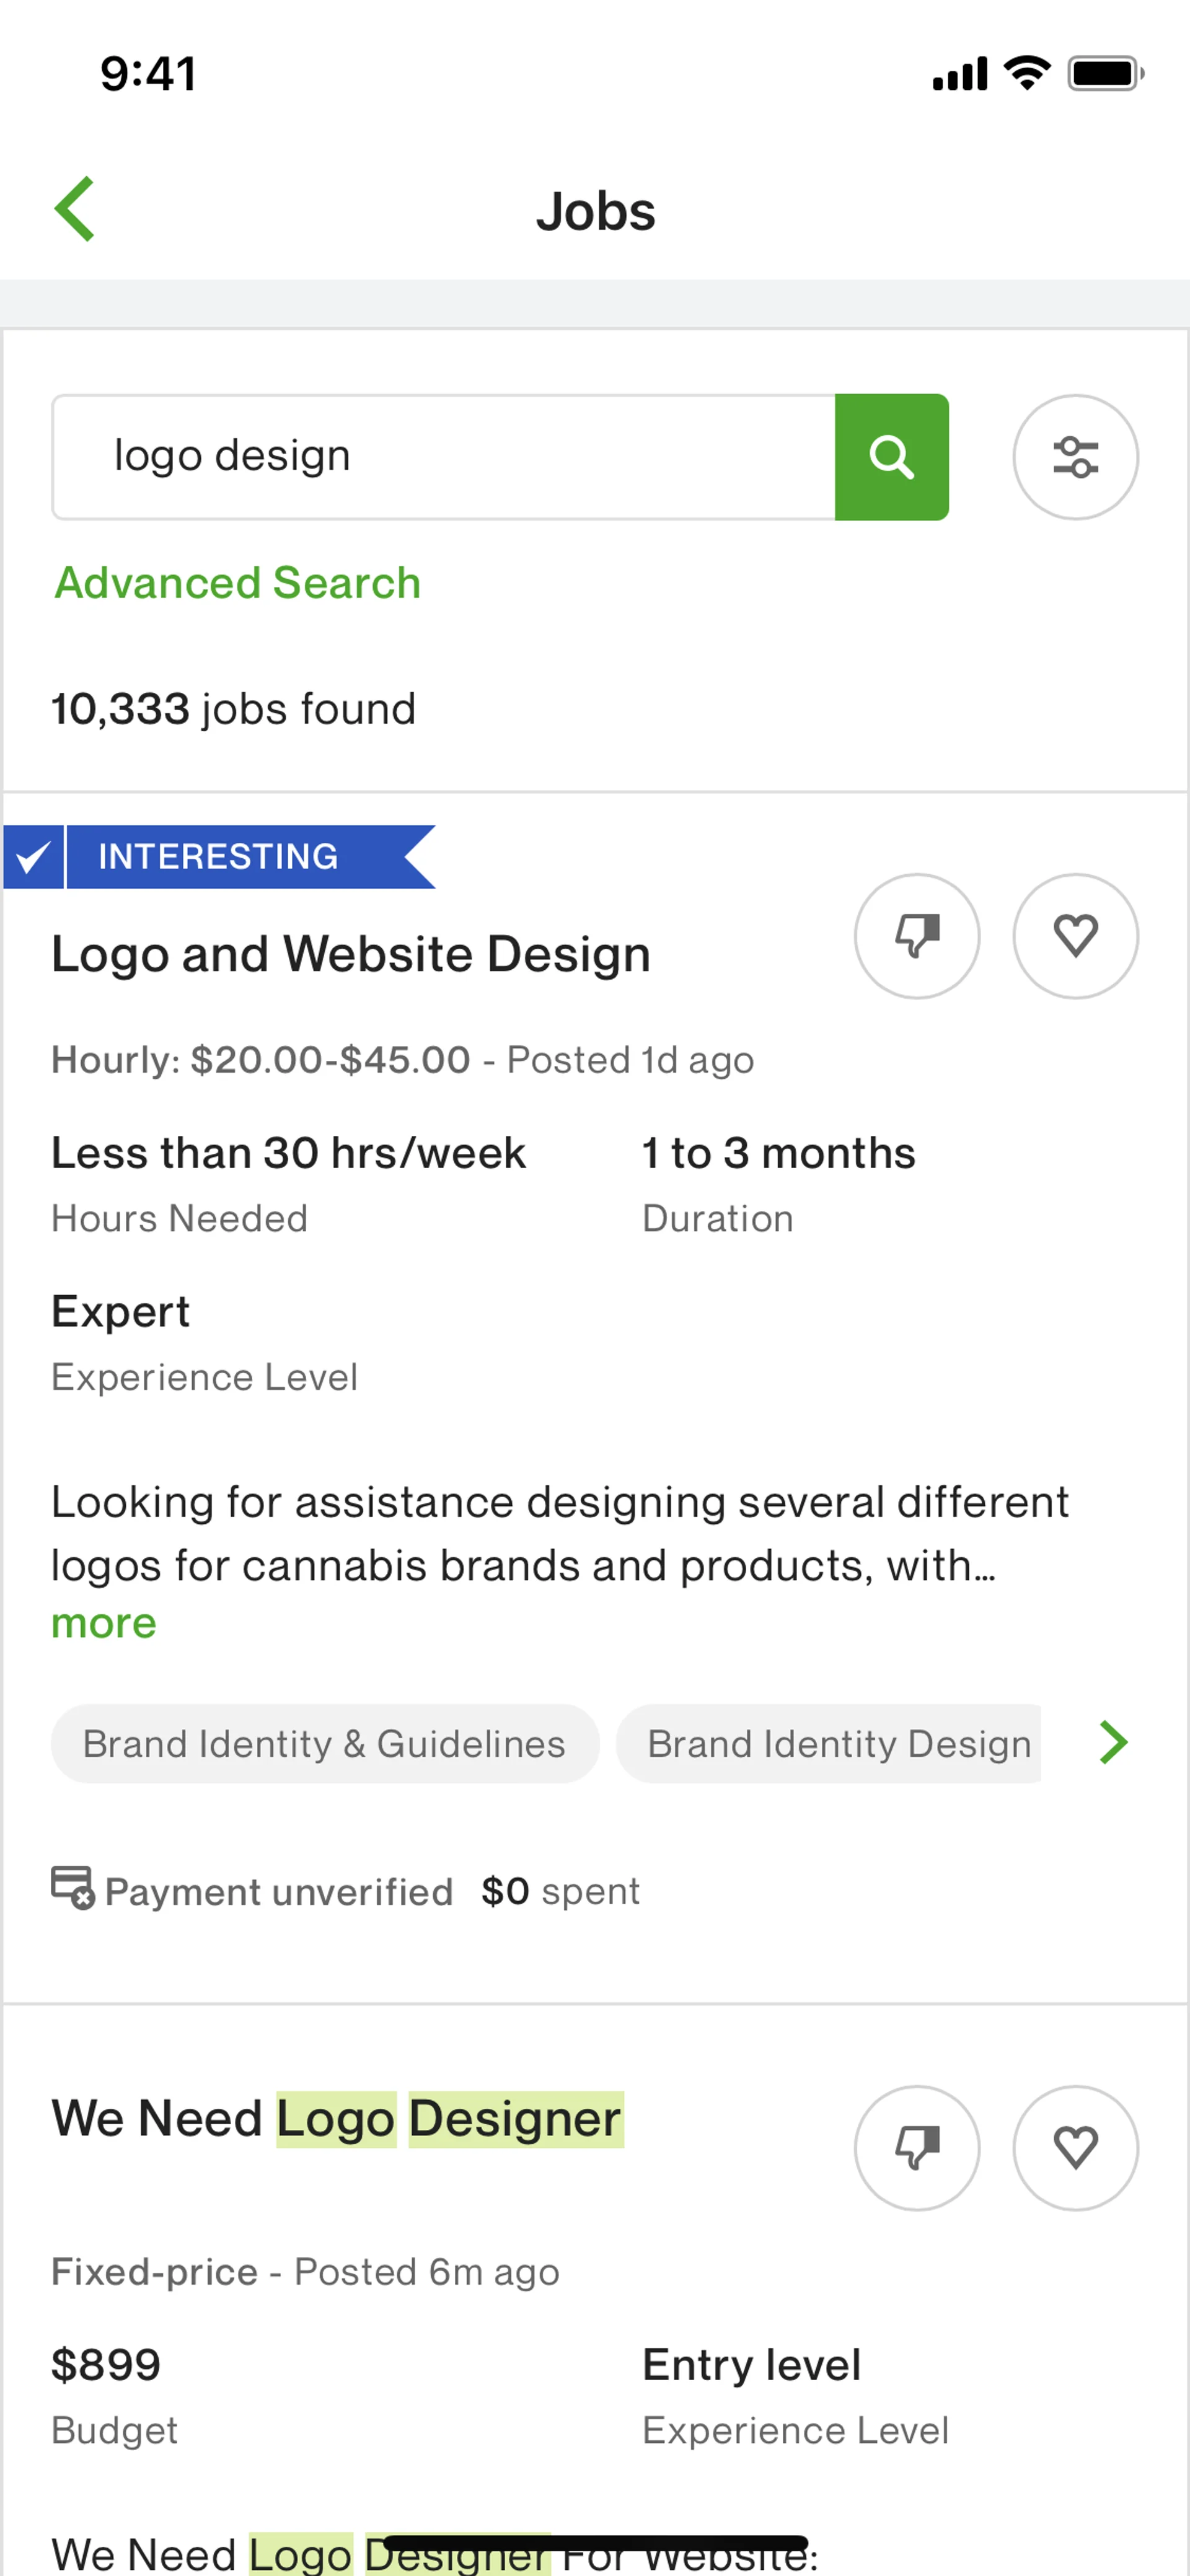Thumbs-down the We Need Logo Designer job

pos(916,2147)
